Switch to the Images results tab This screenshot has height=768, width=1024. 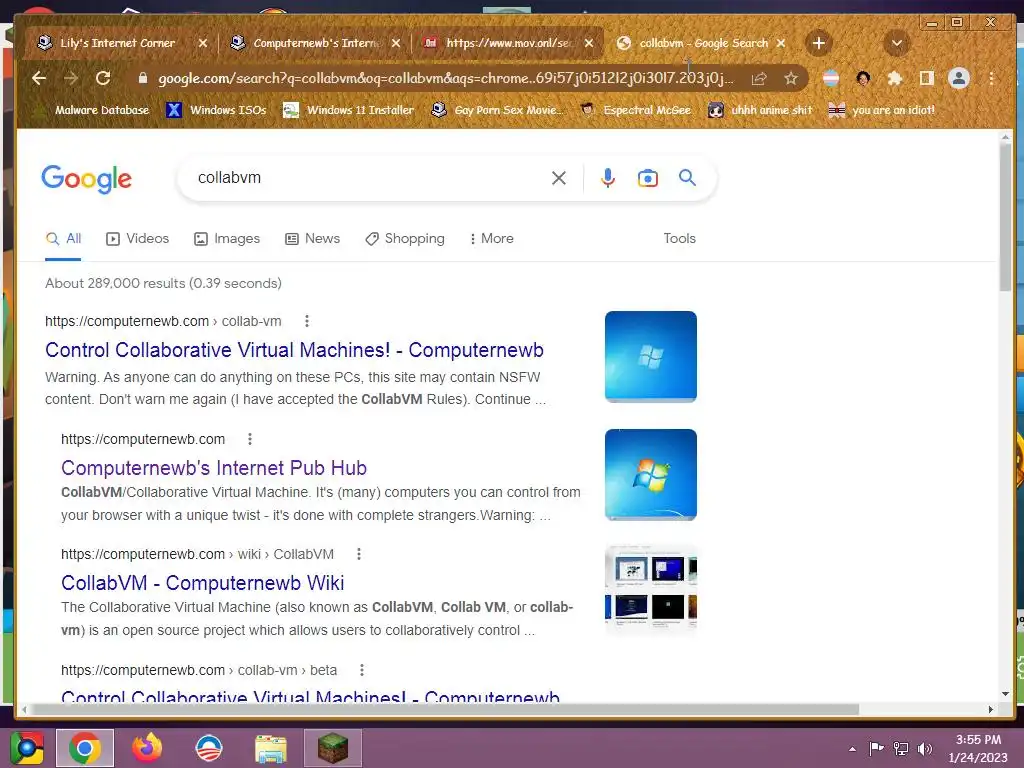coord(227,238)
